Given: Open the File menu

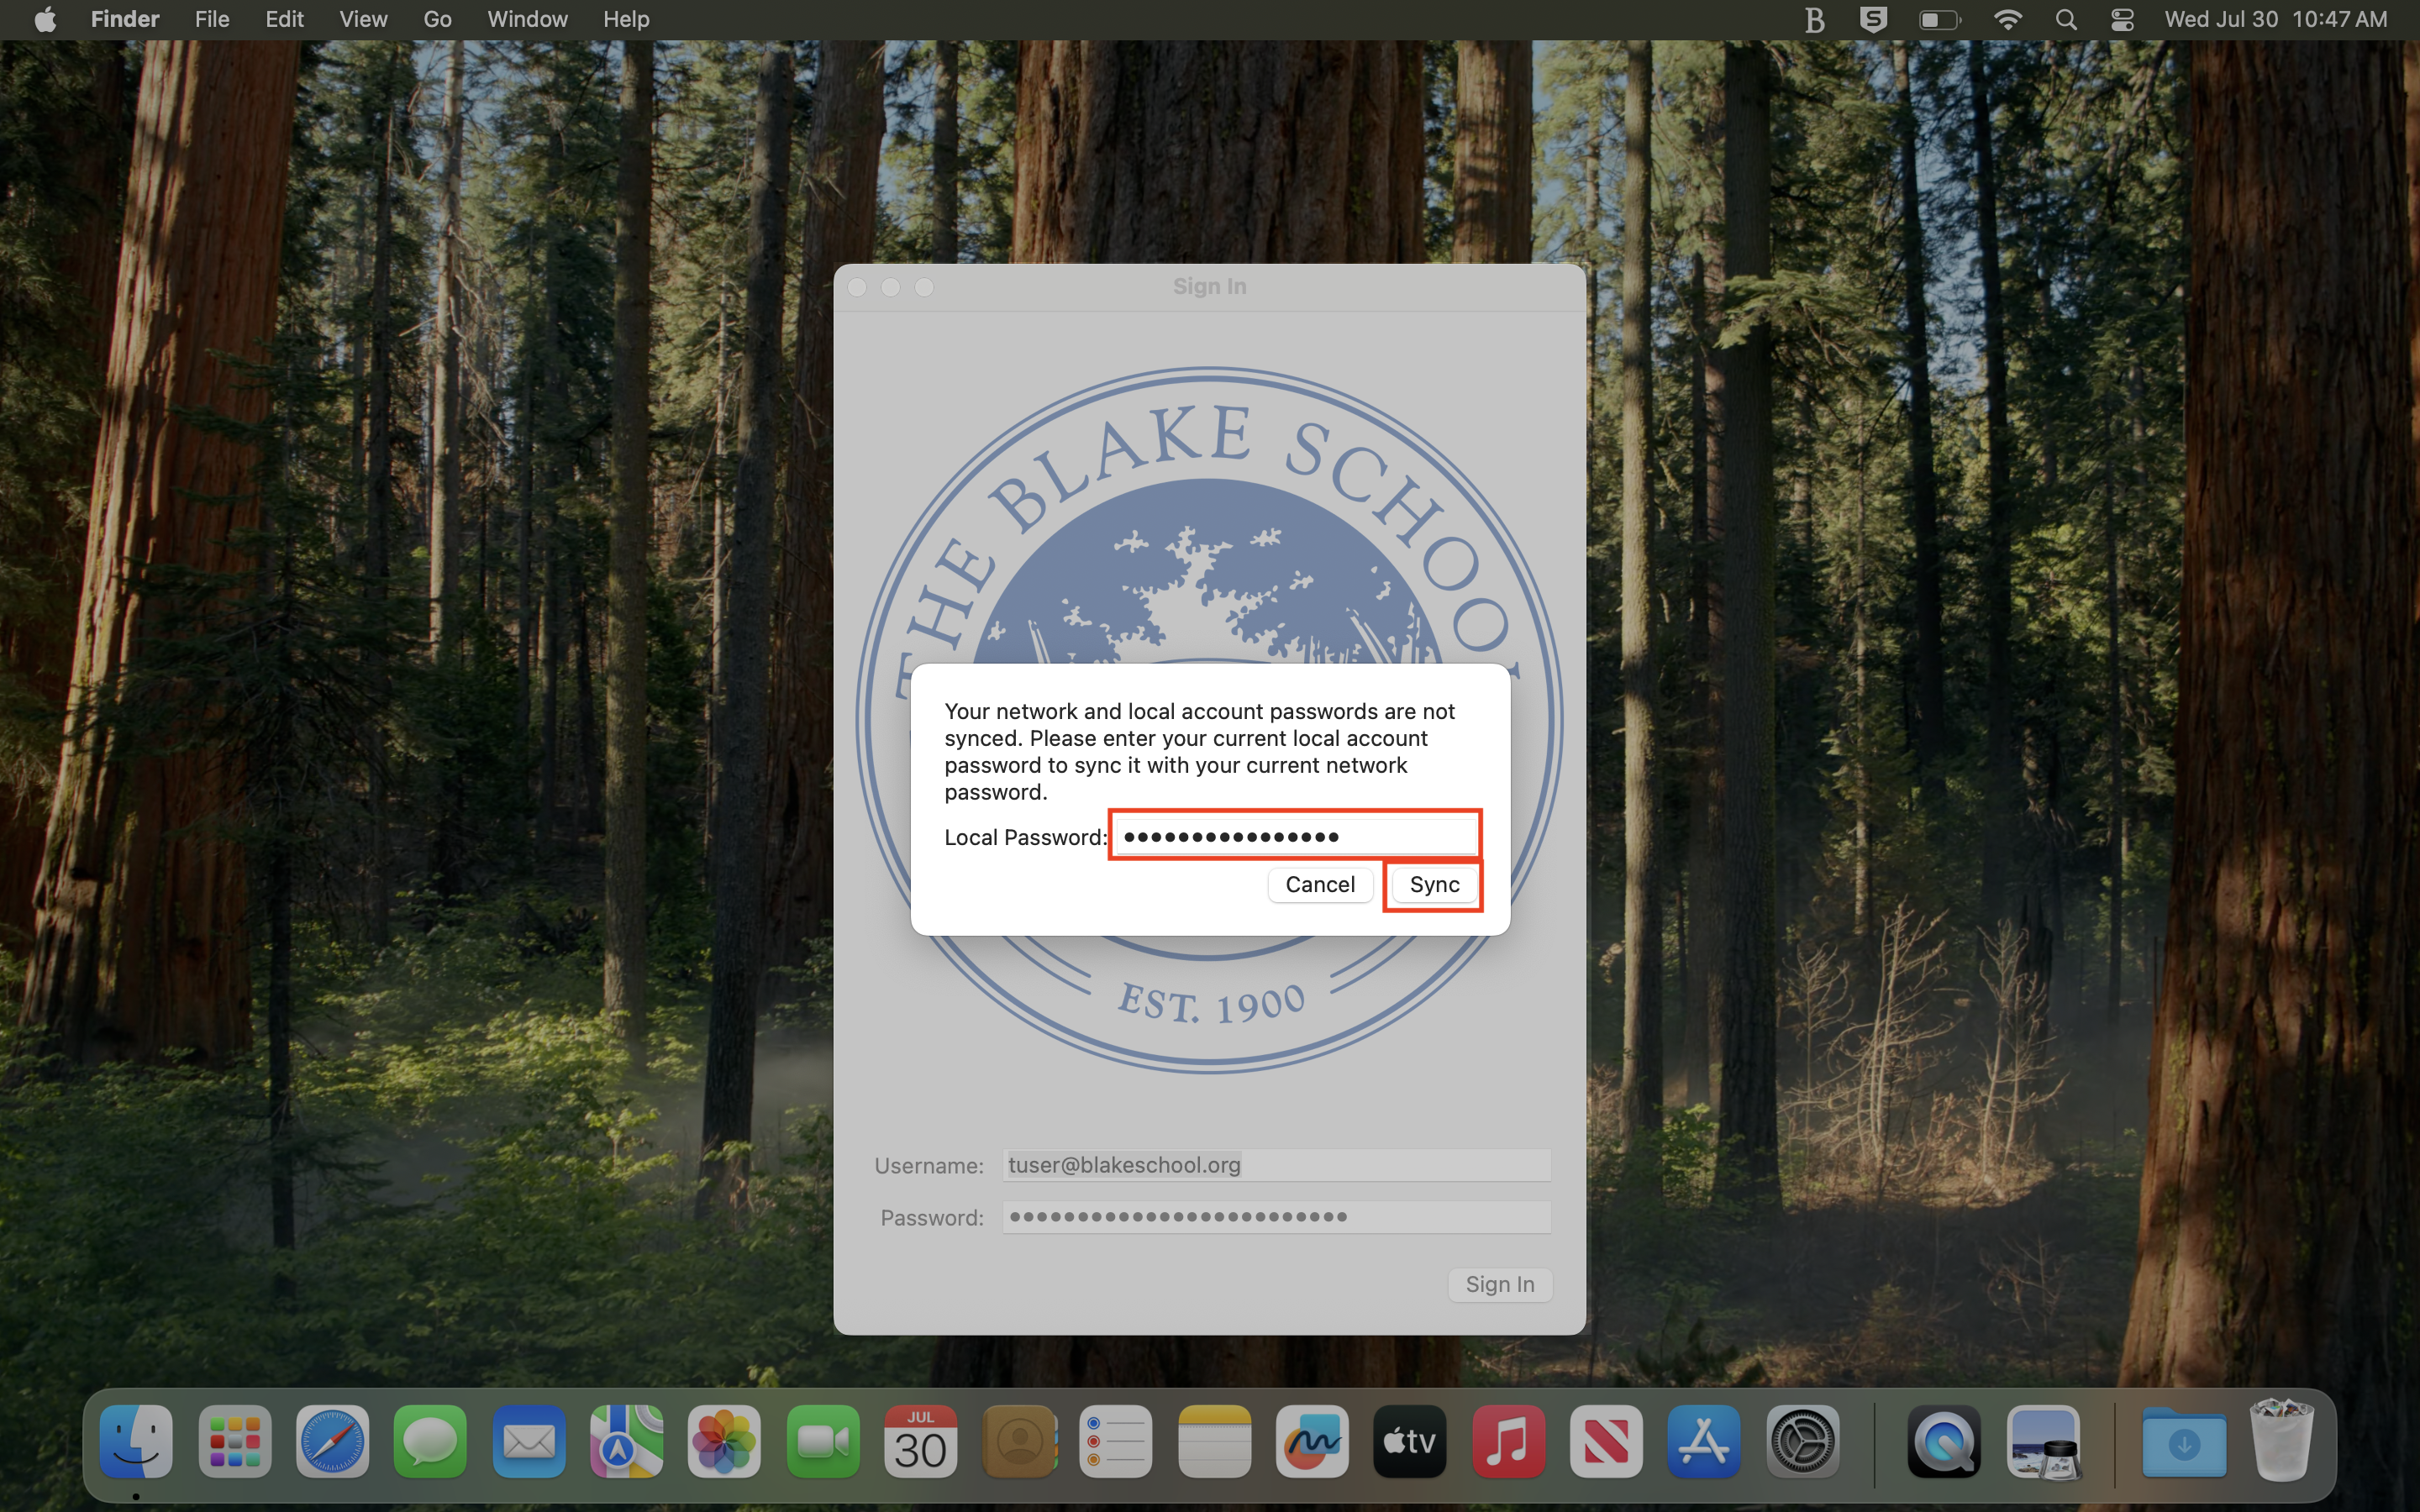Looking at the screenshot, I should coord(212,19).
